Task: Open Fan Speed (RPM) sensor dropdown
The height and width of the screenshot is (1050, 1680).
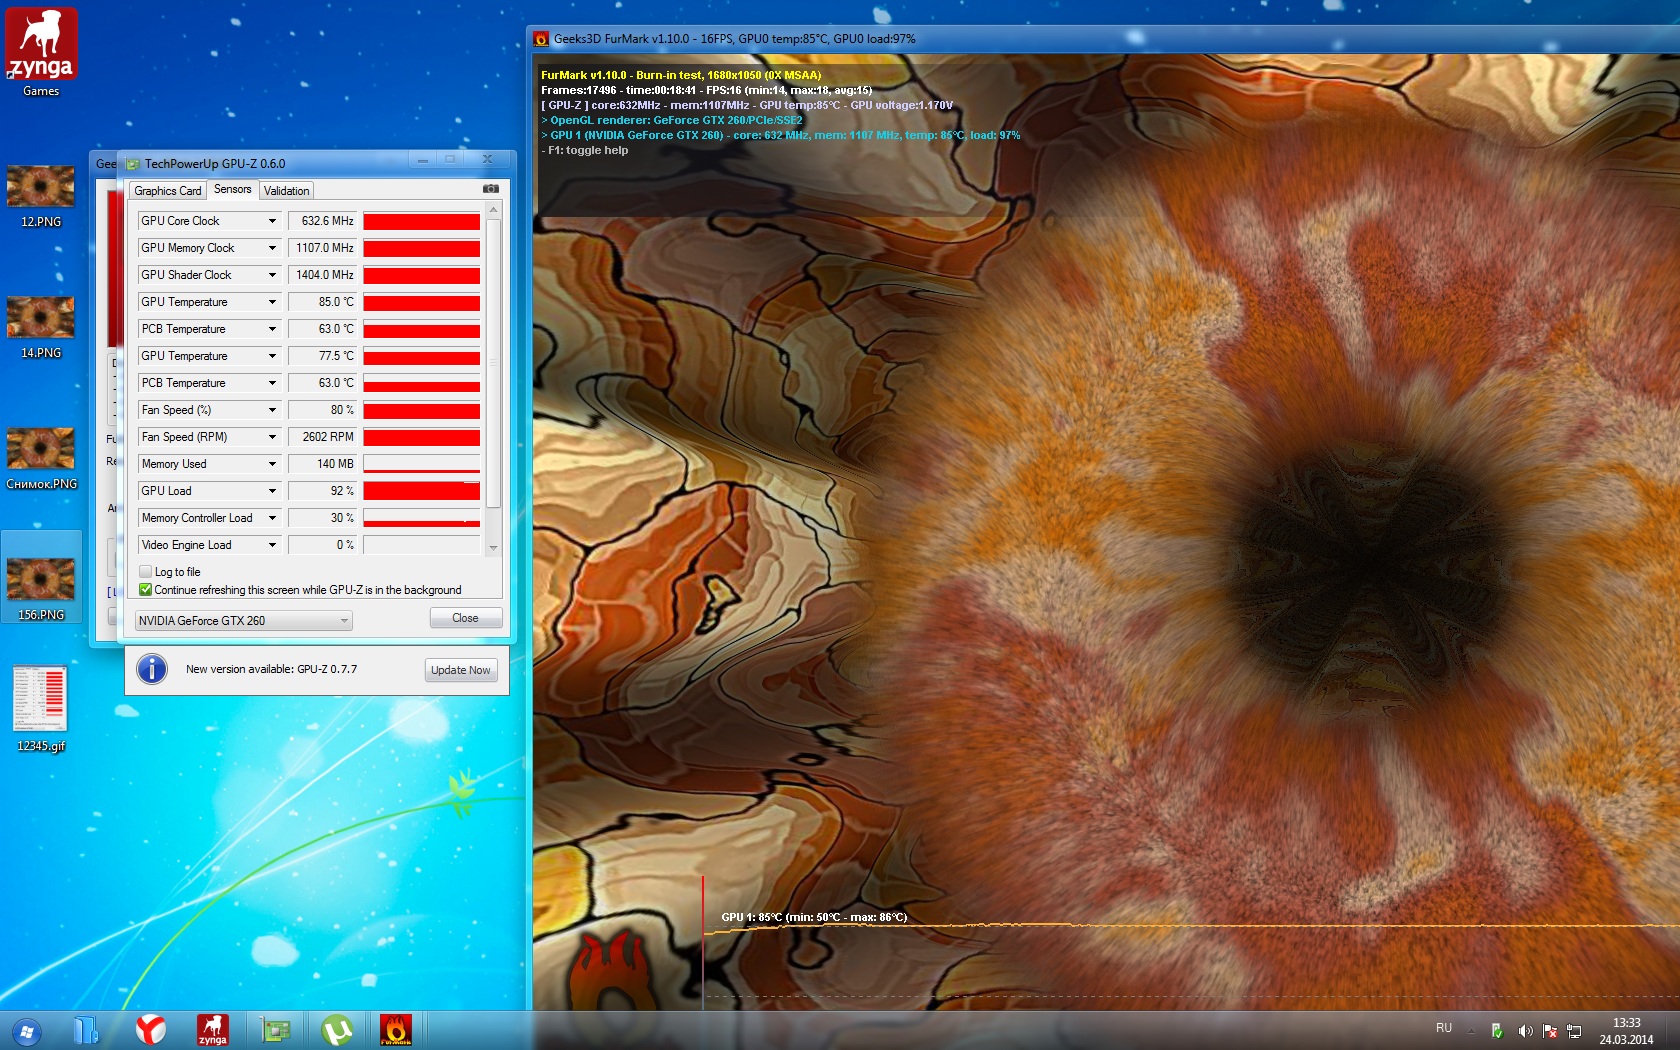Action: (209, 437)
